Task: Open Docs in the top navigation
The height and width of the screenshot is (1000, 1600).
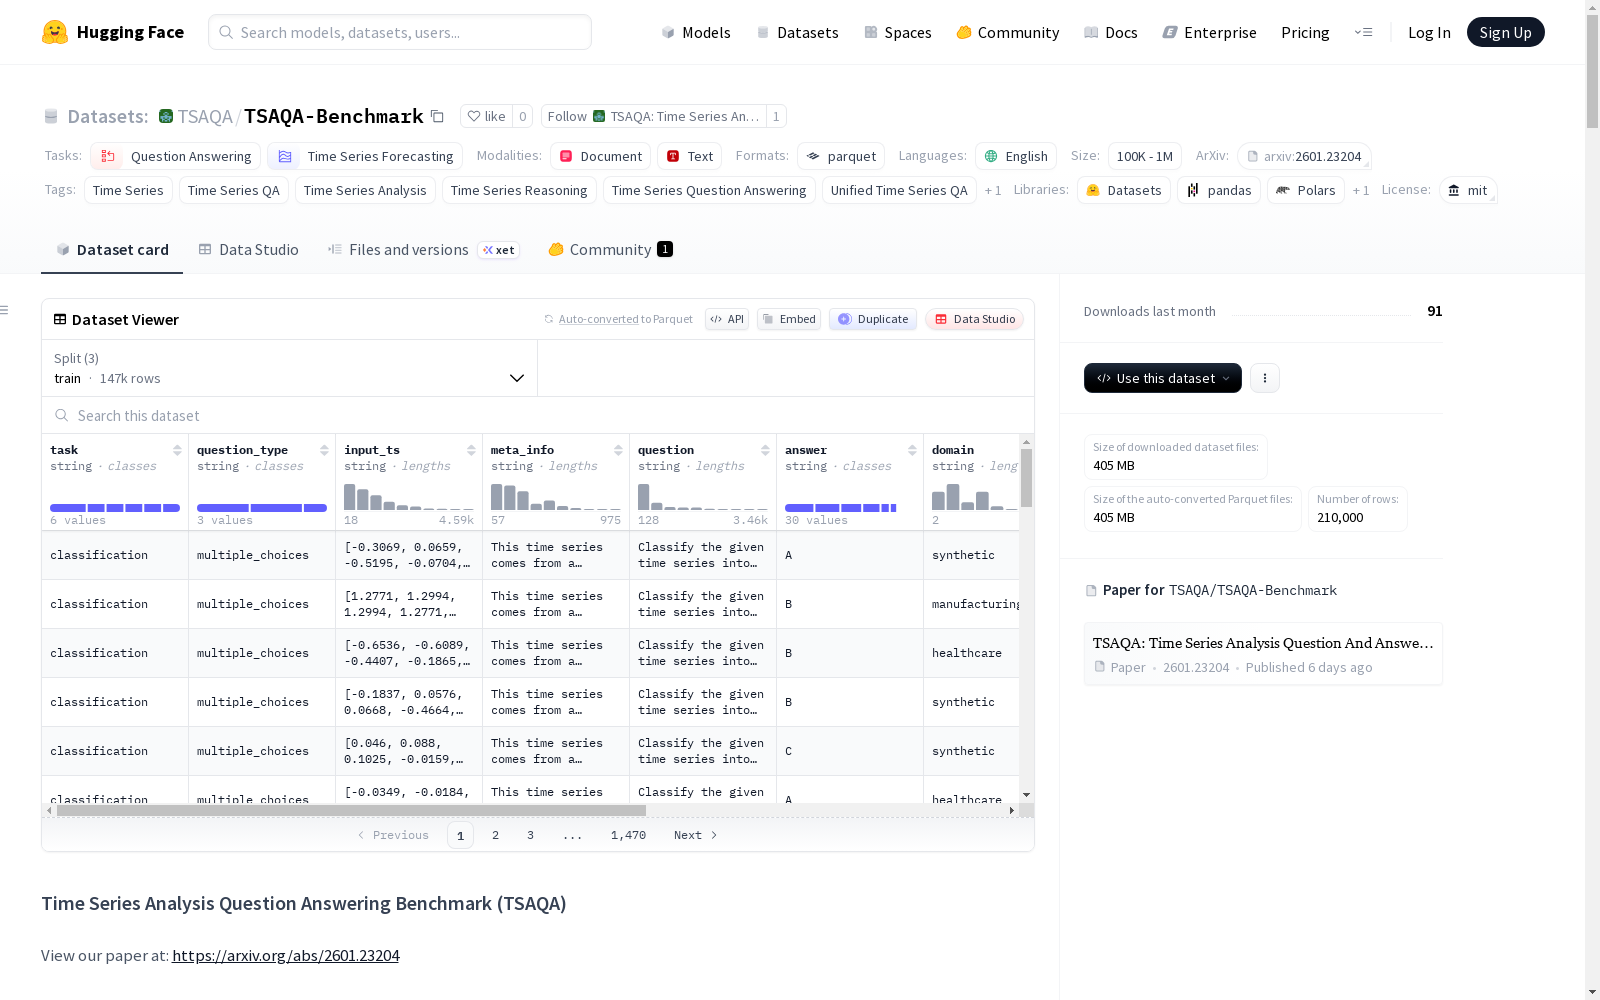Action: [x=1111, y=32]
